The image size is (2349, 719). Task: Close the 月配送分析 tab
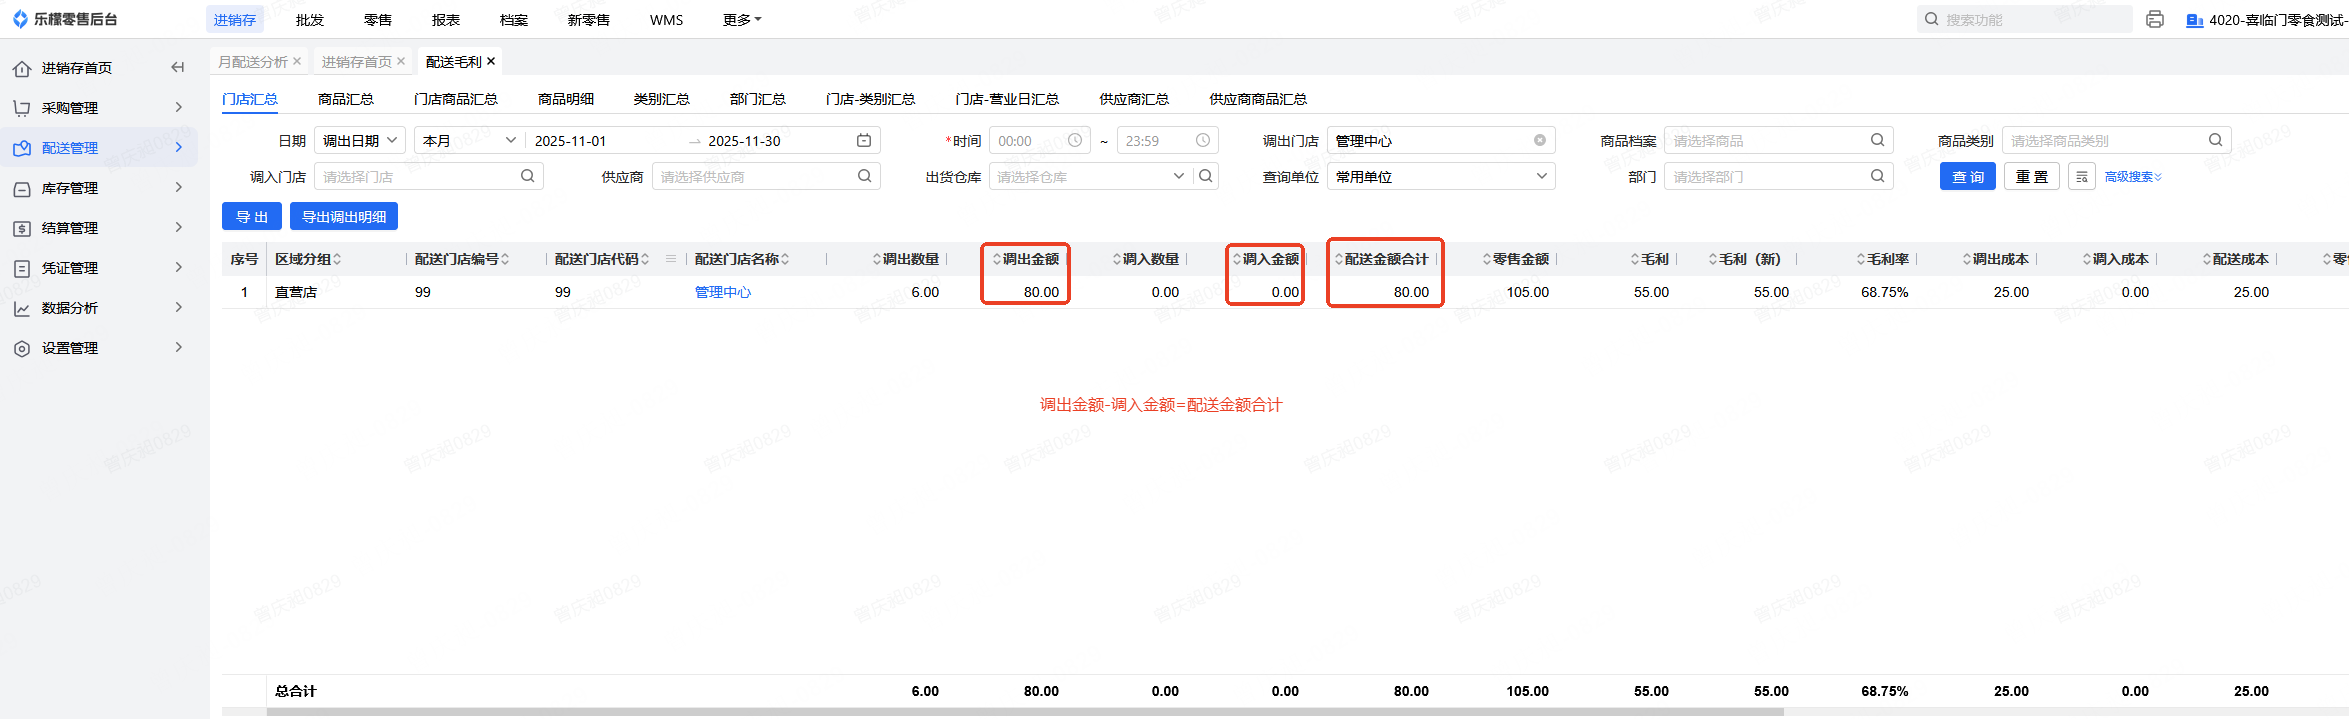297,61
